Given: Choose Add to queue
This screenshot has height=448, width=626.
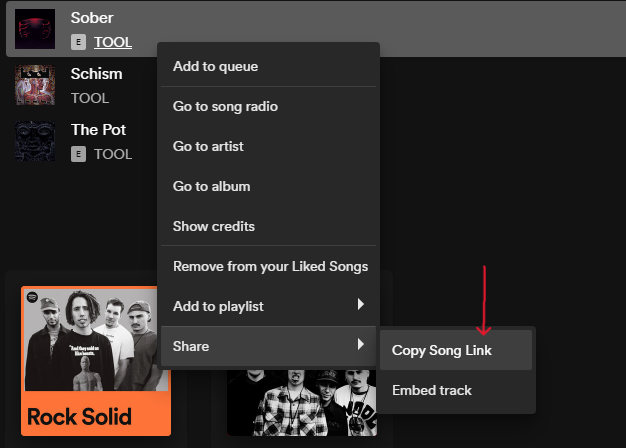Looking at the screenshot, I should [x=215, y=66].
